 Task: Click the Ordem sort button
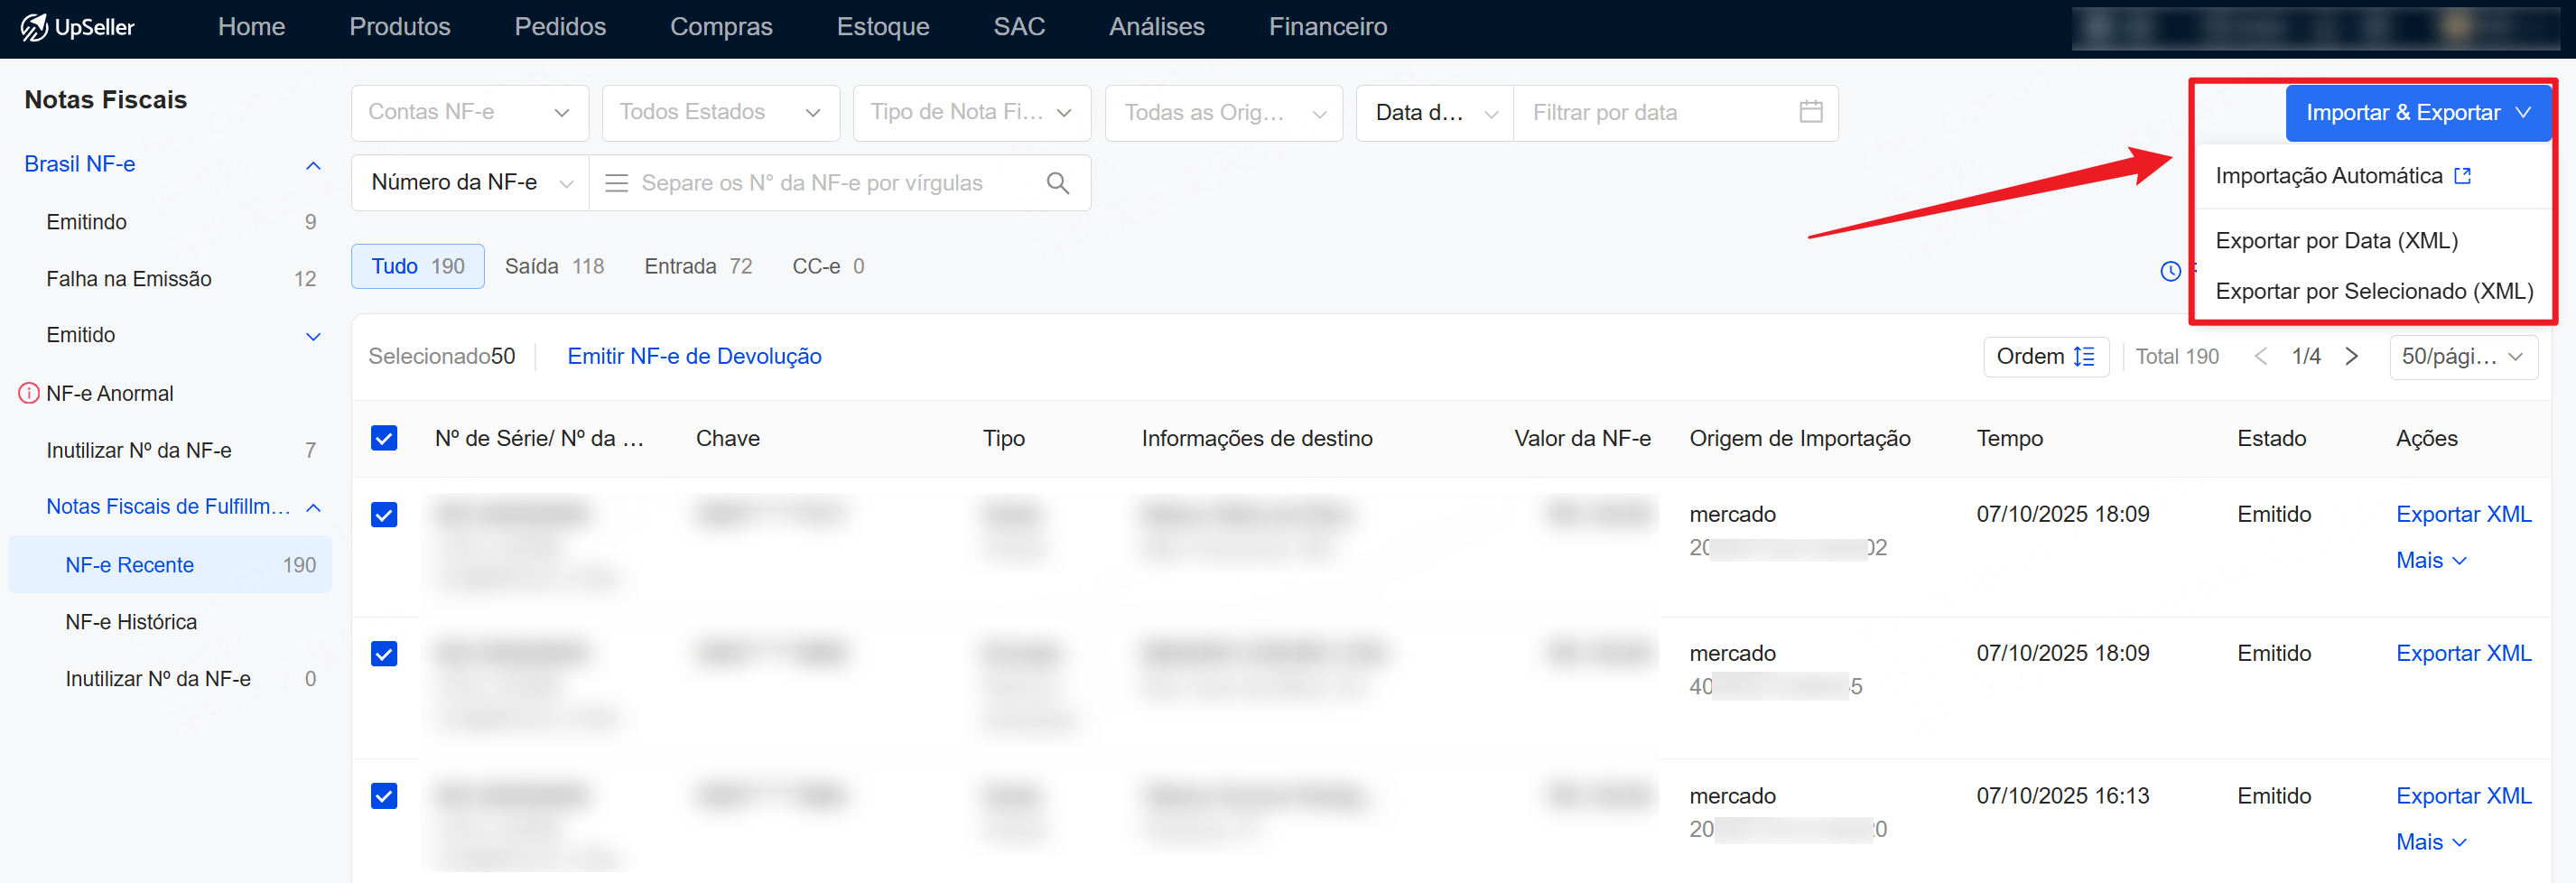tap(2045, 357)
